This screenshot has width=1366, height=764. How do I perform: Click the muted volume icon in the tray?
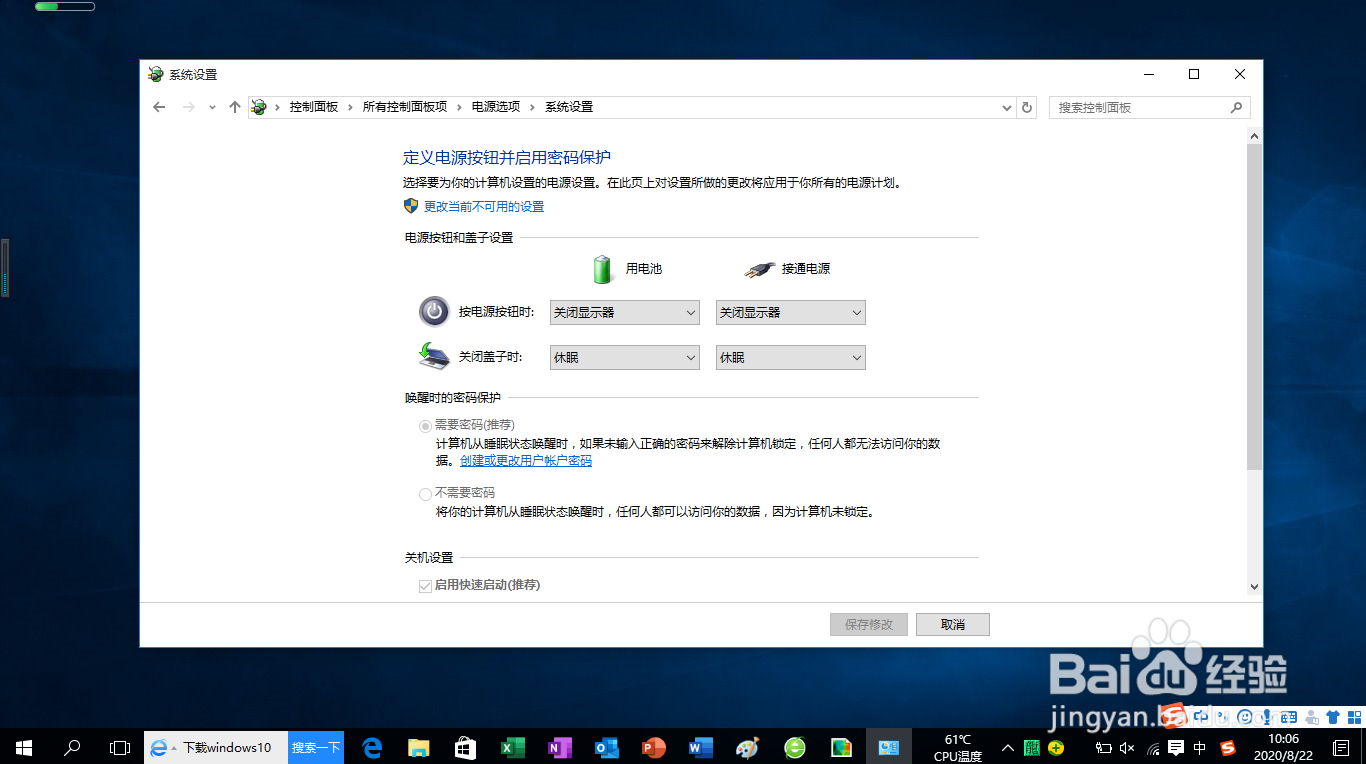pos(1127,748)
